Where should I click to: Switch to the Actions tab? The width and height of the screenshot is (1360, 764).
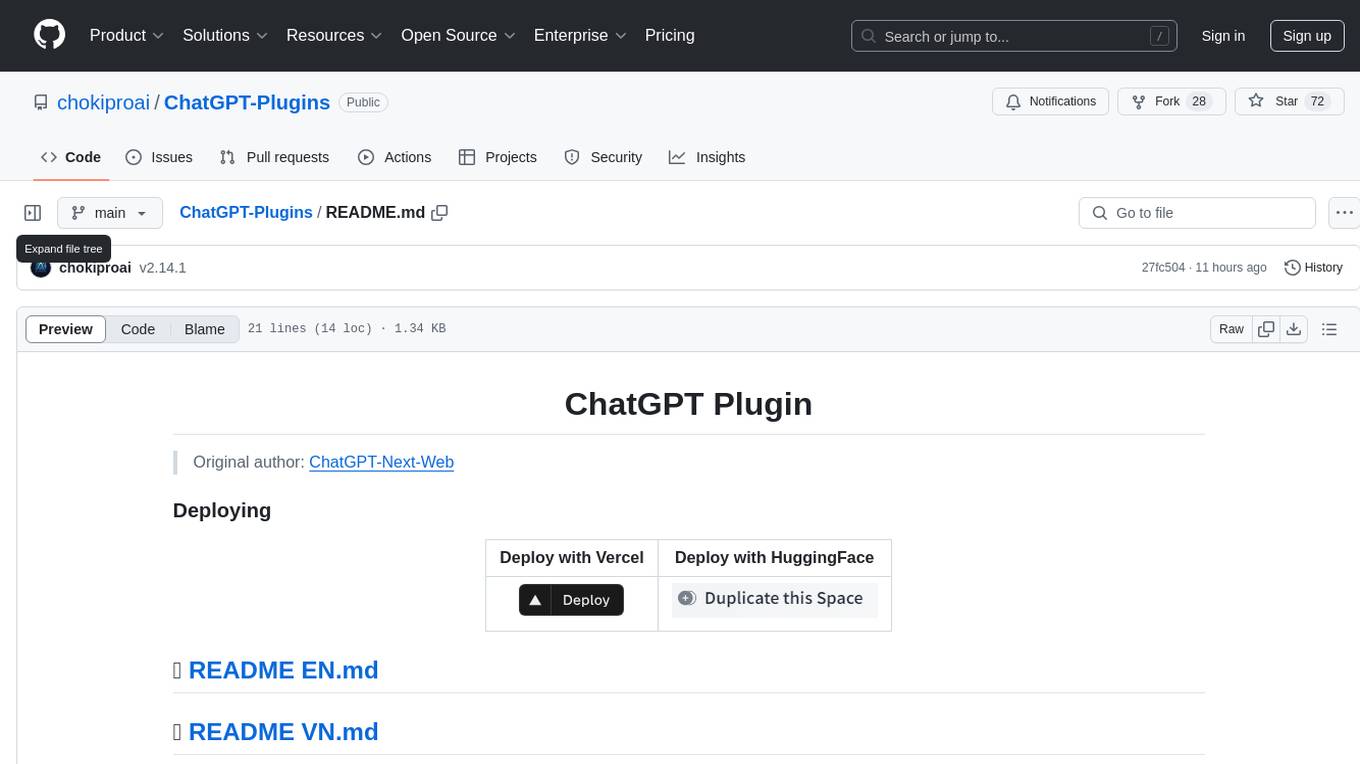(x=394, y=157)
